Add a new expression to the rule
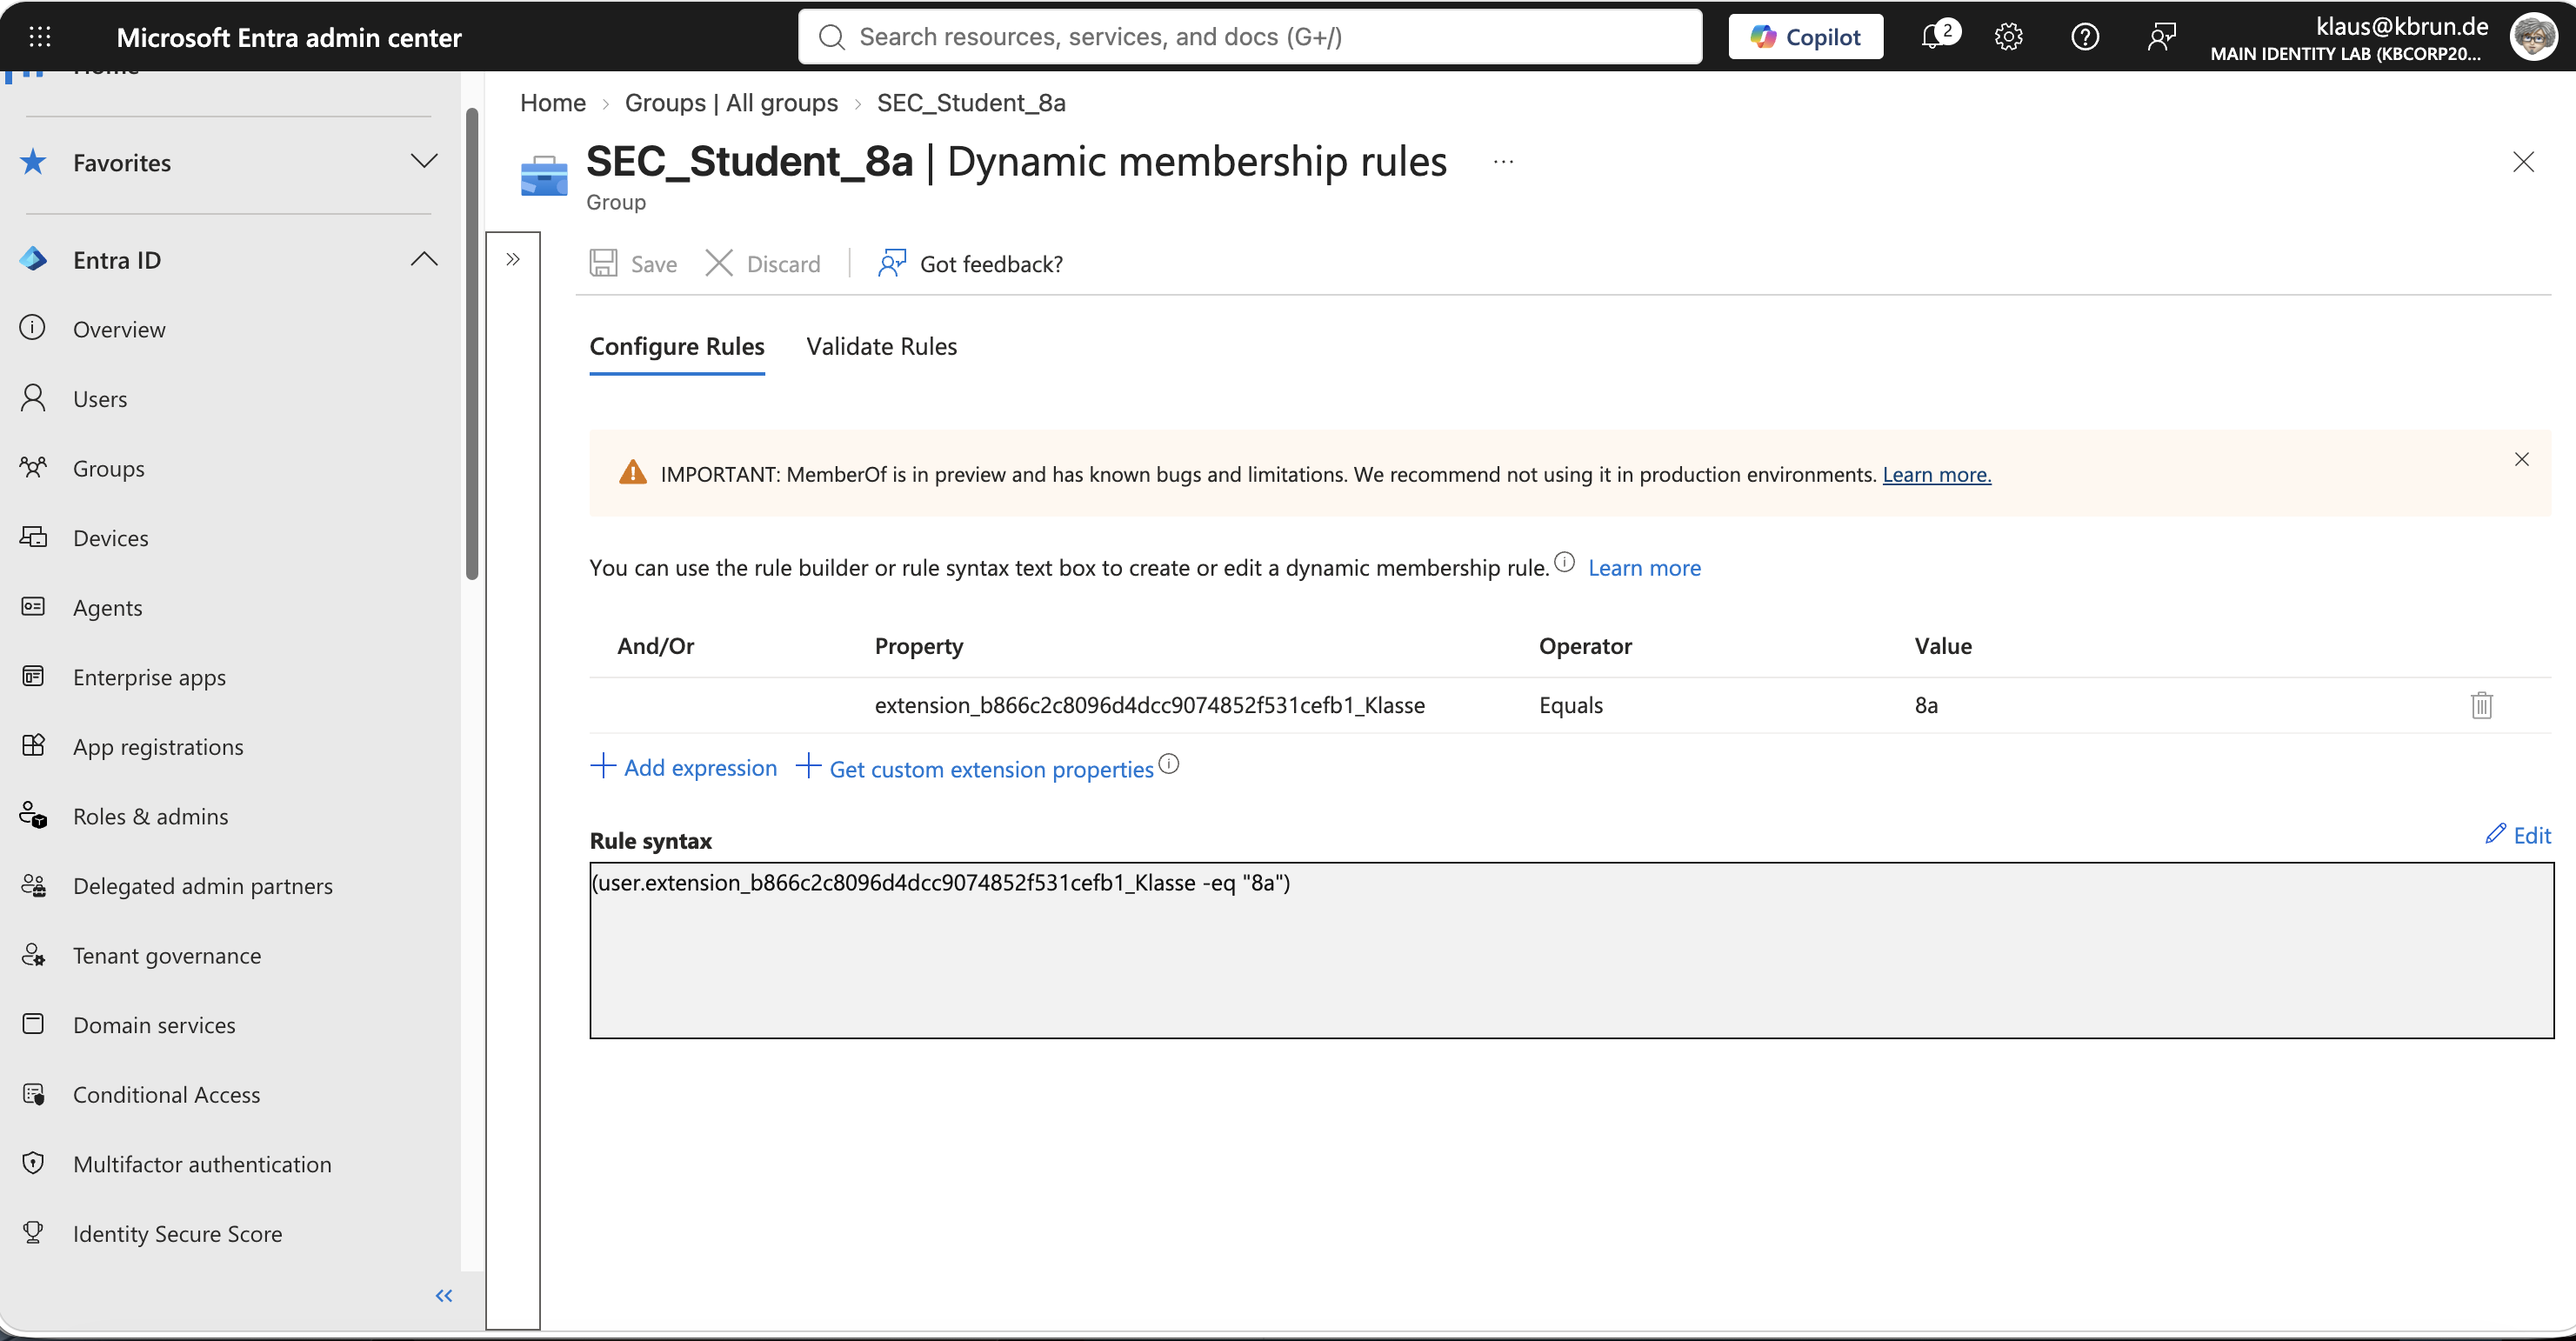 [683, 767]
